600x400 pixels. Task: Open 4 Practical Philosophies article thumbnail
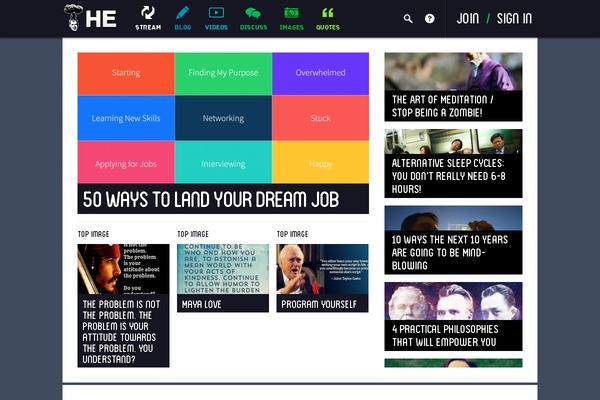tap(453, 301)
